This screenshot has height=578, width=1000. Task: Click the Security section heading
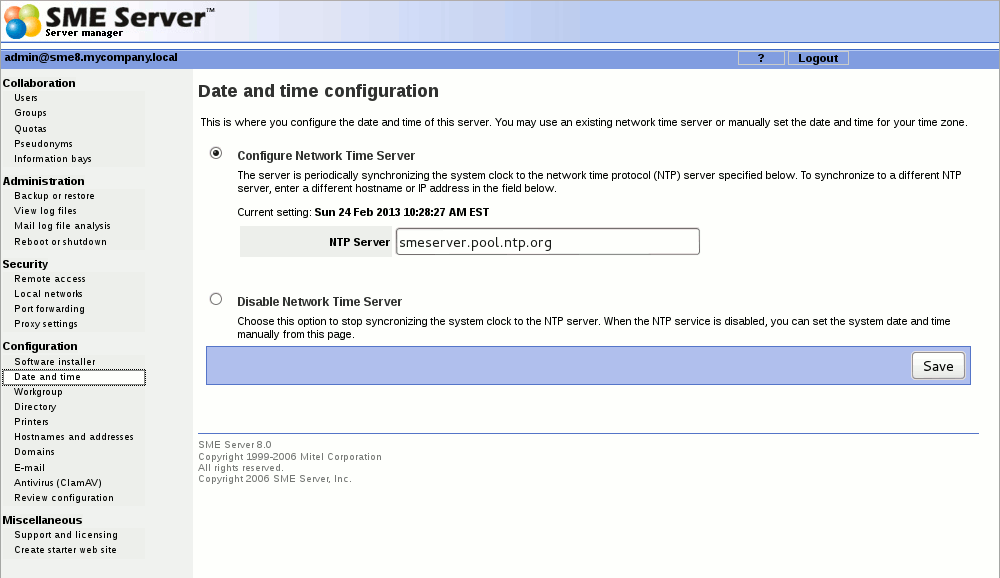[25, 264]
